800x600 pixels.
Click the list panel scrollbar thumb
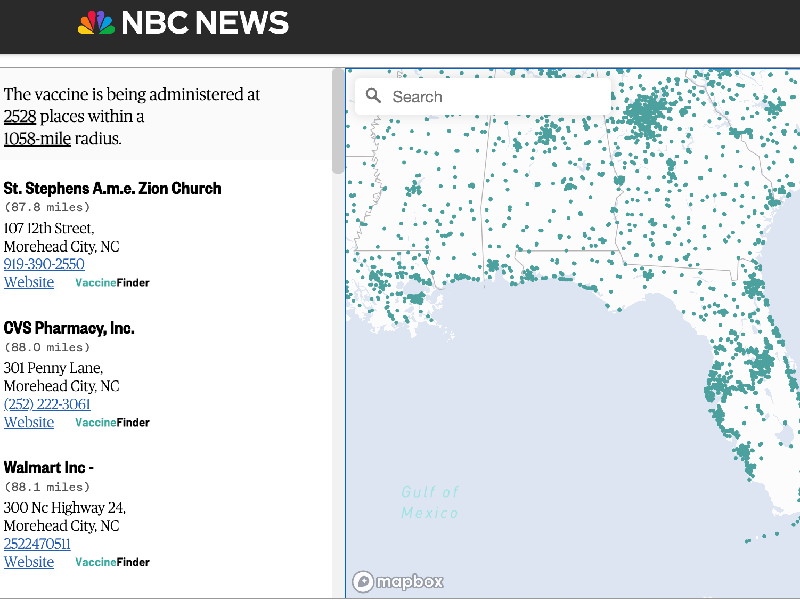click(x=338, y=121)
